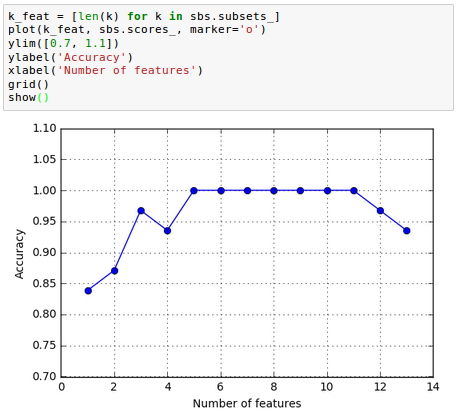Click the 0.70 y-axis tick label

pos(45,377)
